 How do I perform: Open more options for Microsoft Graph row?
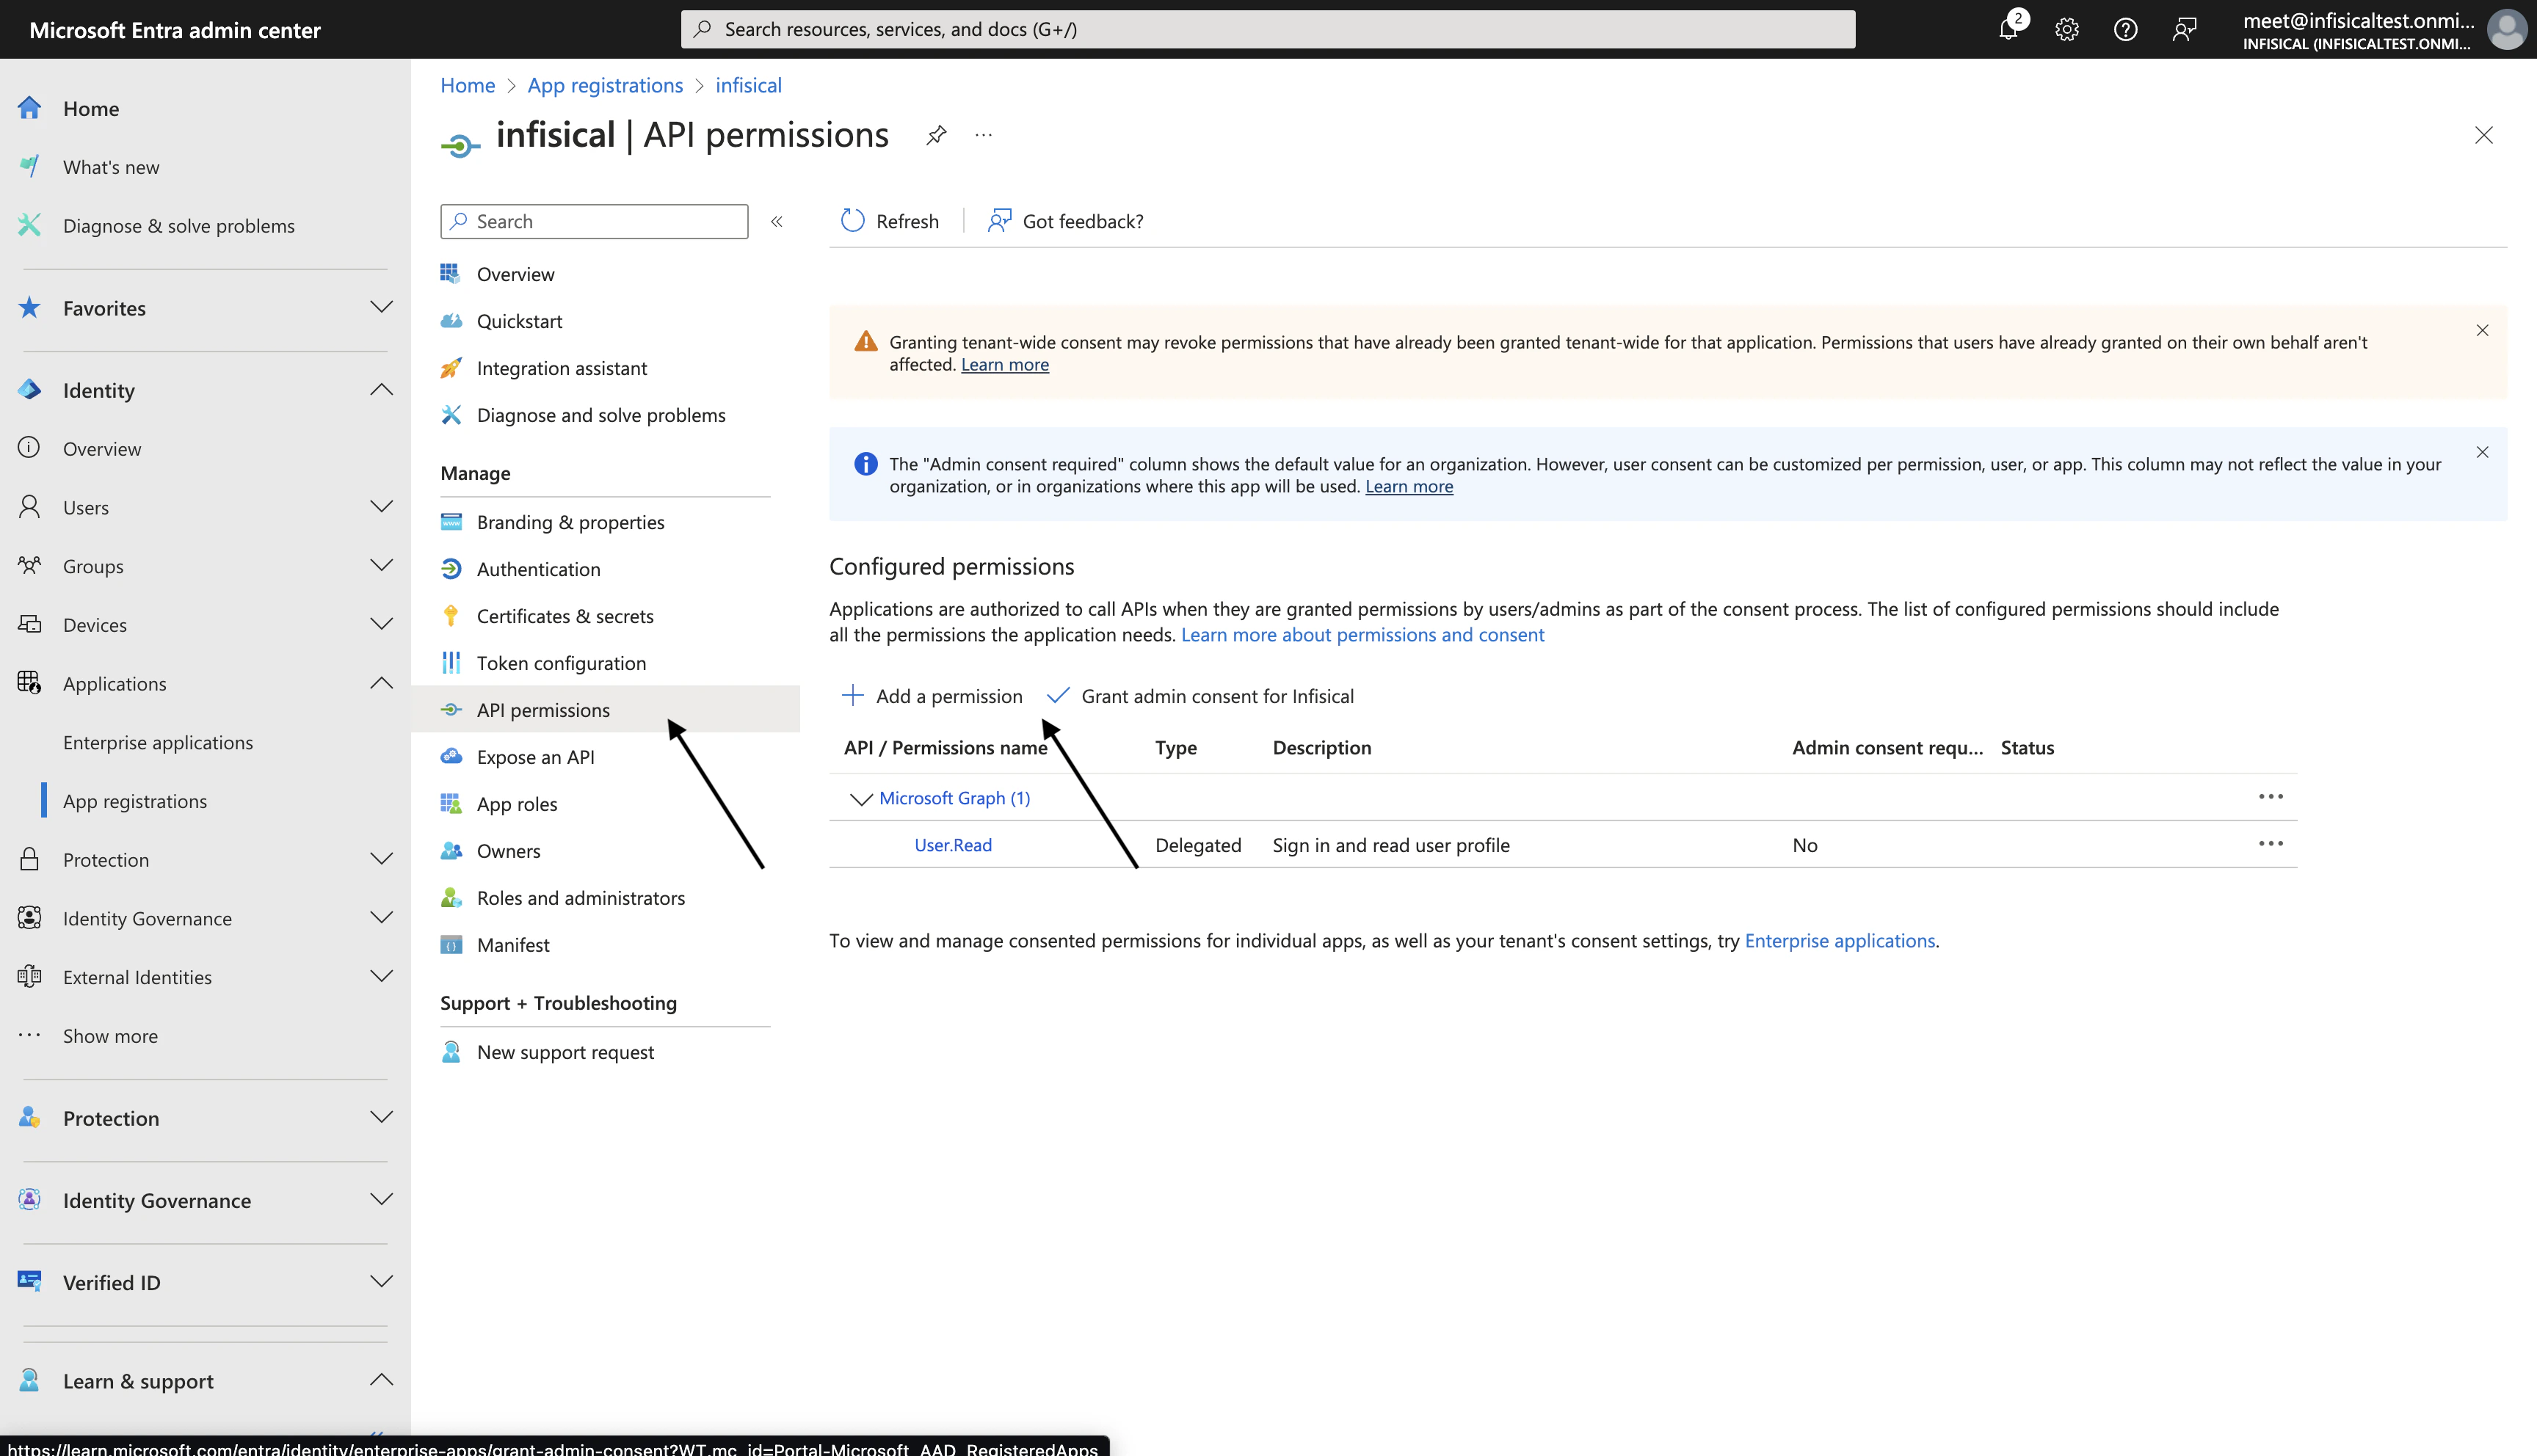click(x=2270, y=797)
